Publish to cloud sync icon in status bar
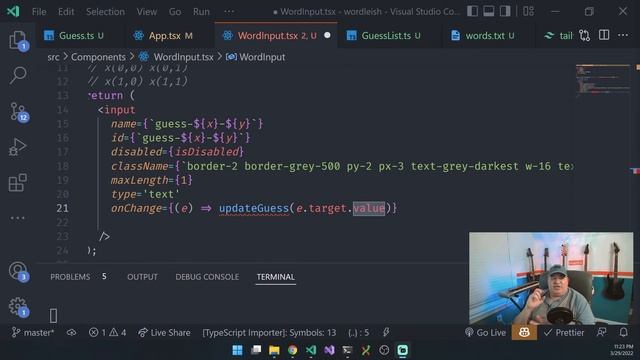 71,333
